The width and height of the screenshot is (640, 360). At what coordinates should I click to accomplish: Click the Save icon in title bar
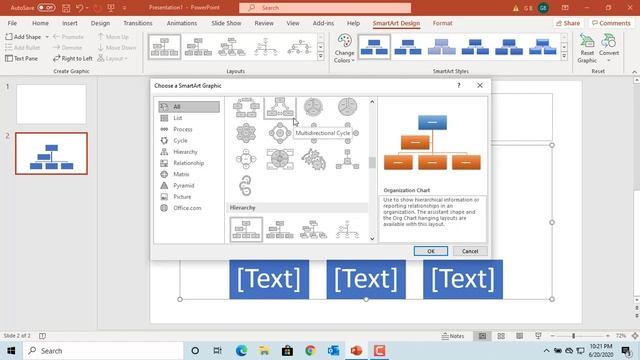tap(66, 8)
